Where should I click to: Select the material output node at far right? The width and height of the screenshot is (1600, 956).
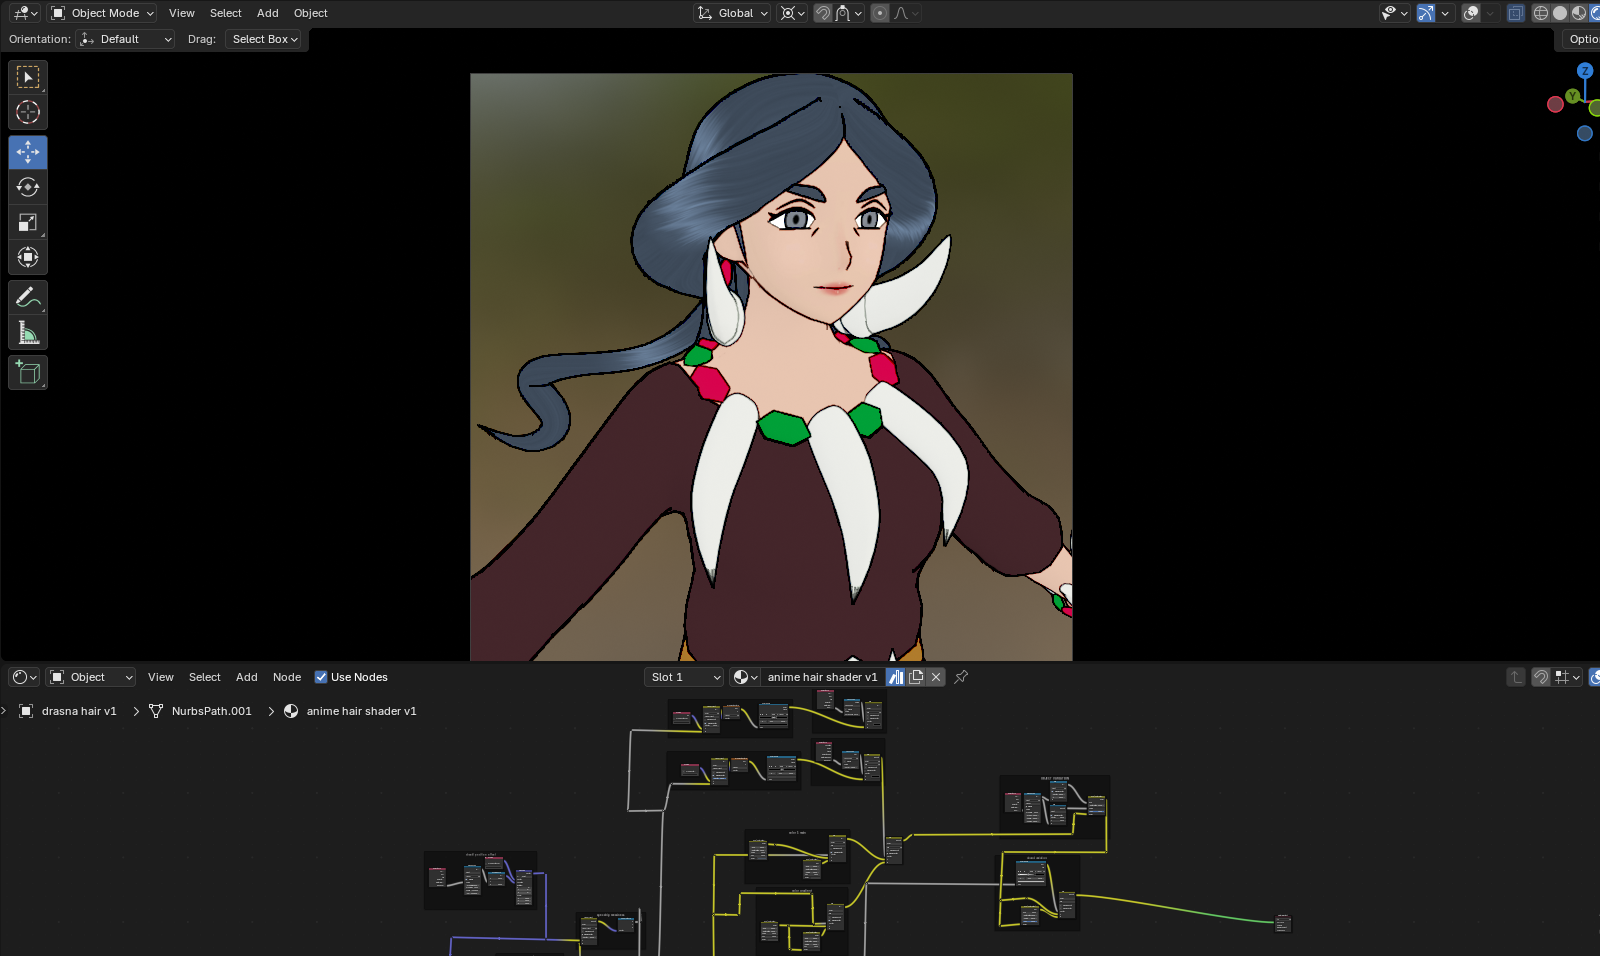coord(1283,923)
